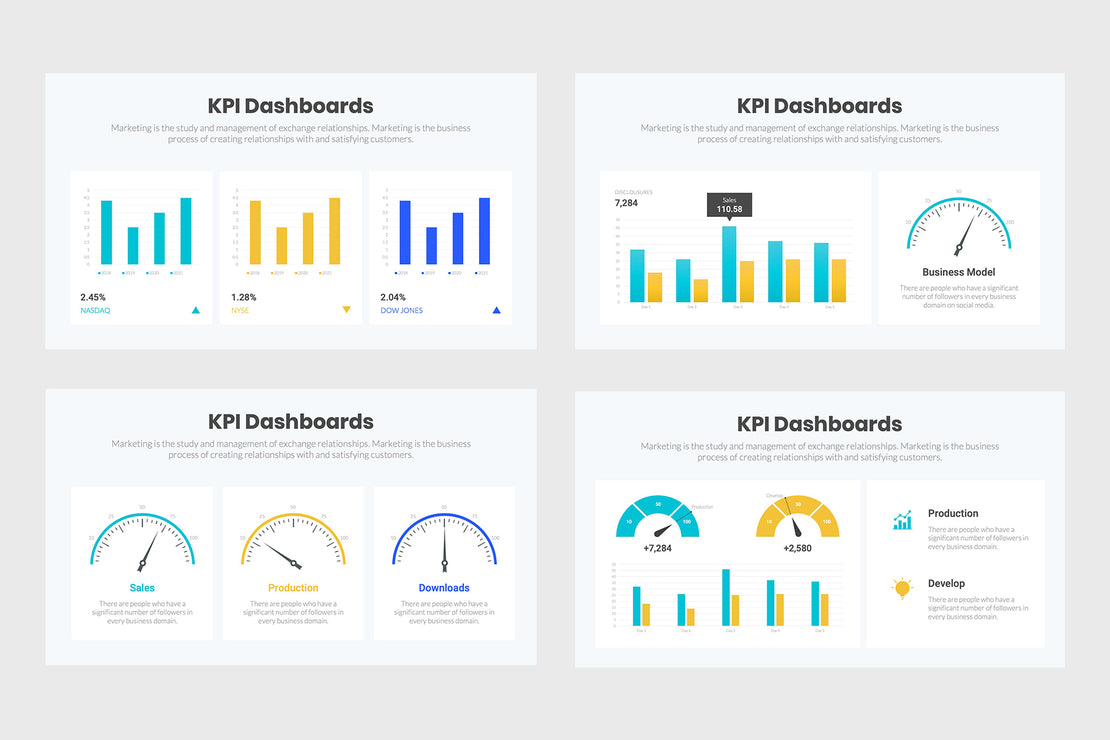Click the Develop heading text

pyautogui.click(x=946, y=583)
